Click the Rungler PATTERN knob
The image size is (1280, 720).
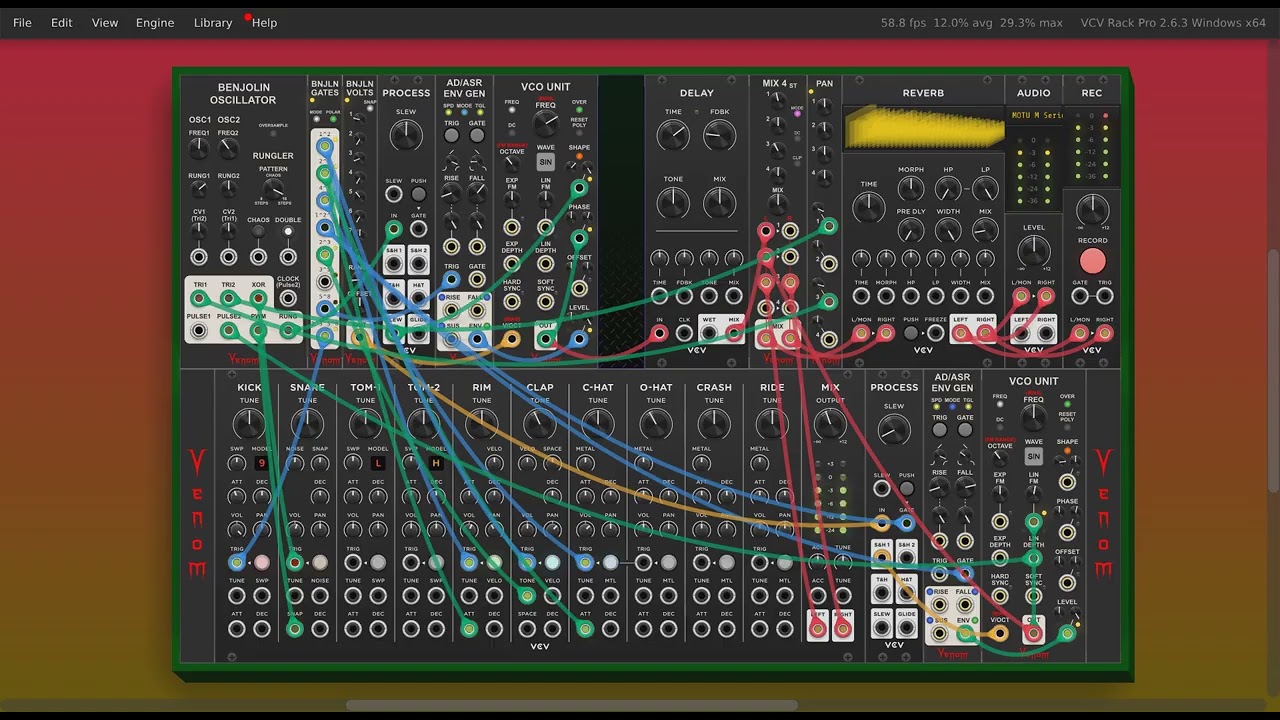(273, 188)
